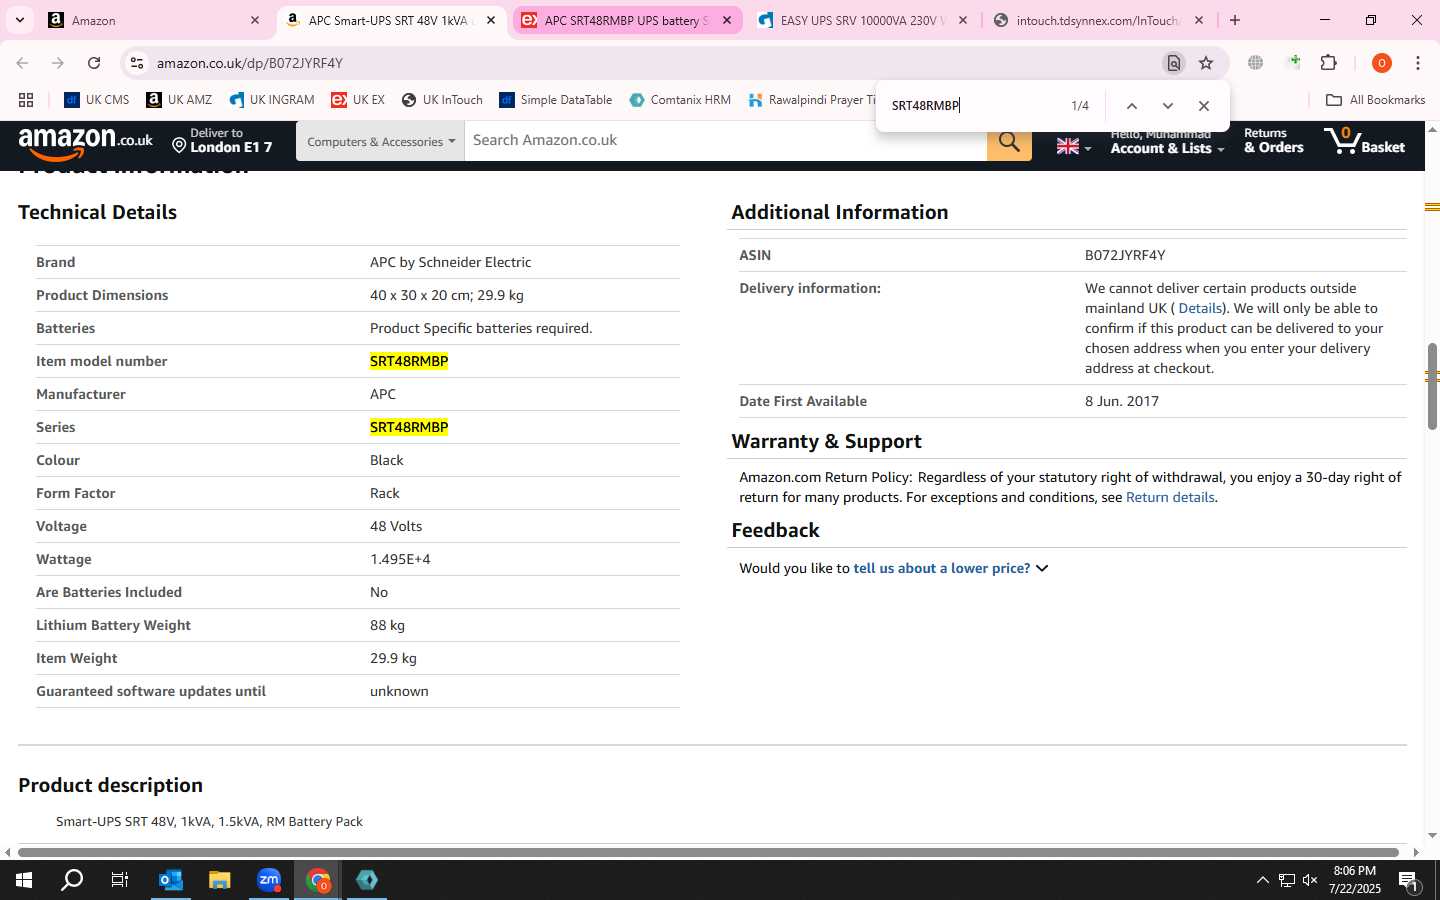Click the Amazon.co.uk logo

click(85, 143)
